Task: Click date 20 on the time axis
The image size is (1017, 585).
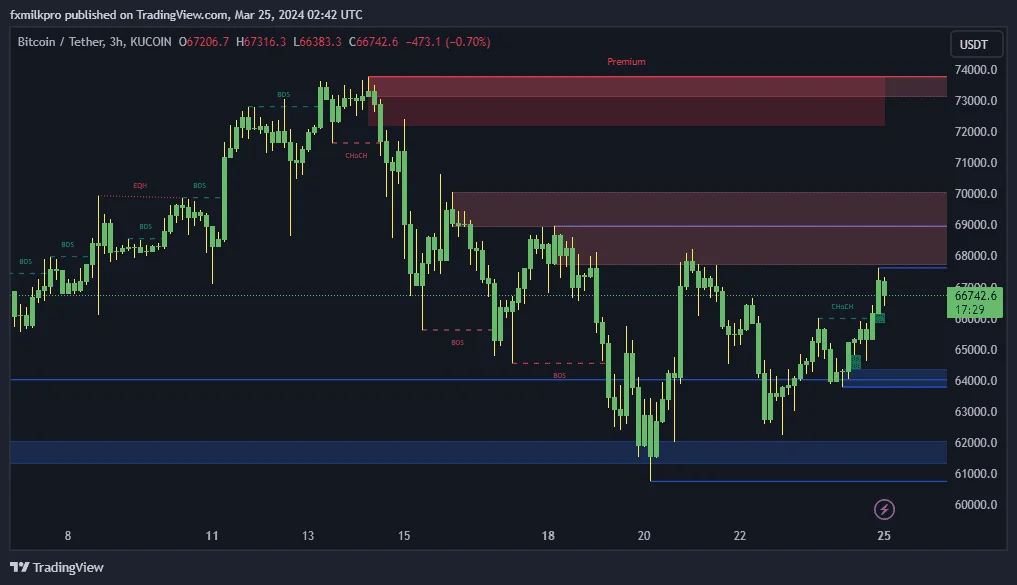Action: tap(644, 536)
